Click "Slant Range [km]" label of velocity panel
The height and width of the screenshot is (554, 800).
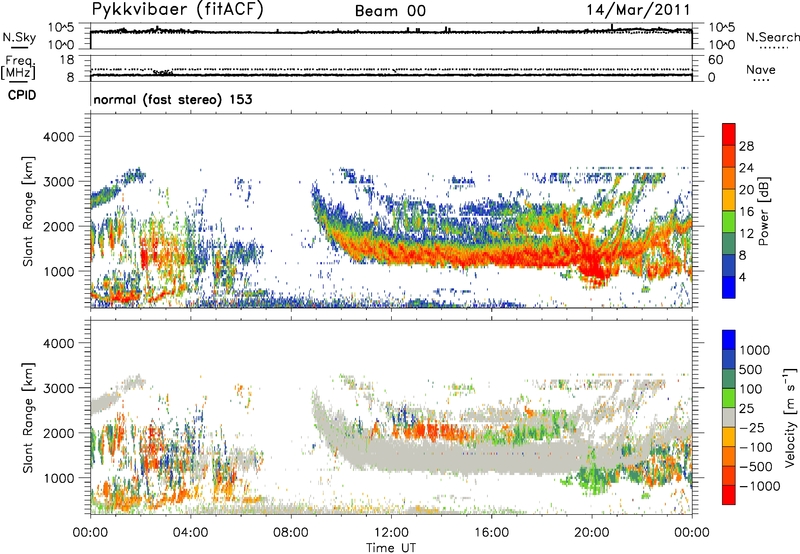tap(28, 418)
